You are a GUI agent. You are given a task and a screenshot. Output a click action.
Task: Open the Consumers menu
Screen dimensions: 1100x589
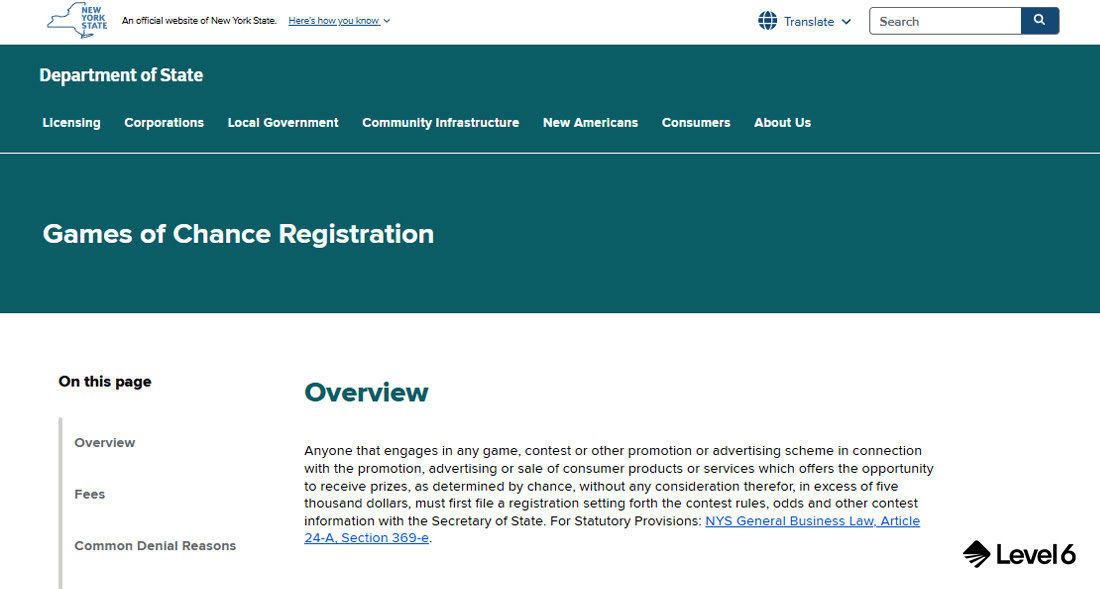[696, 123]
